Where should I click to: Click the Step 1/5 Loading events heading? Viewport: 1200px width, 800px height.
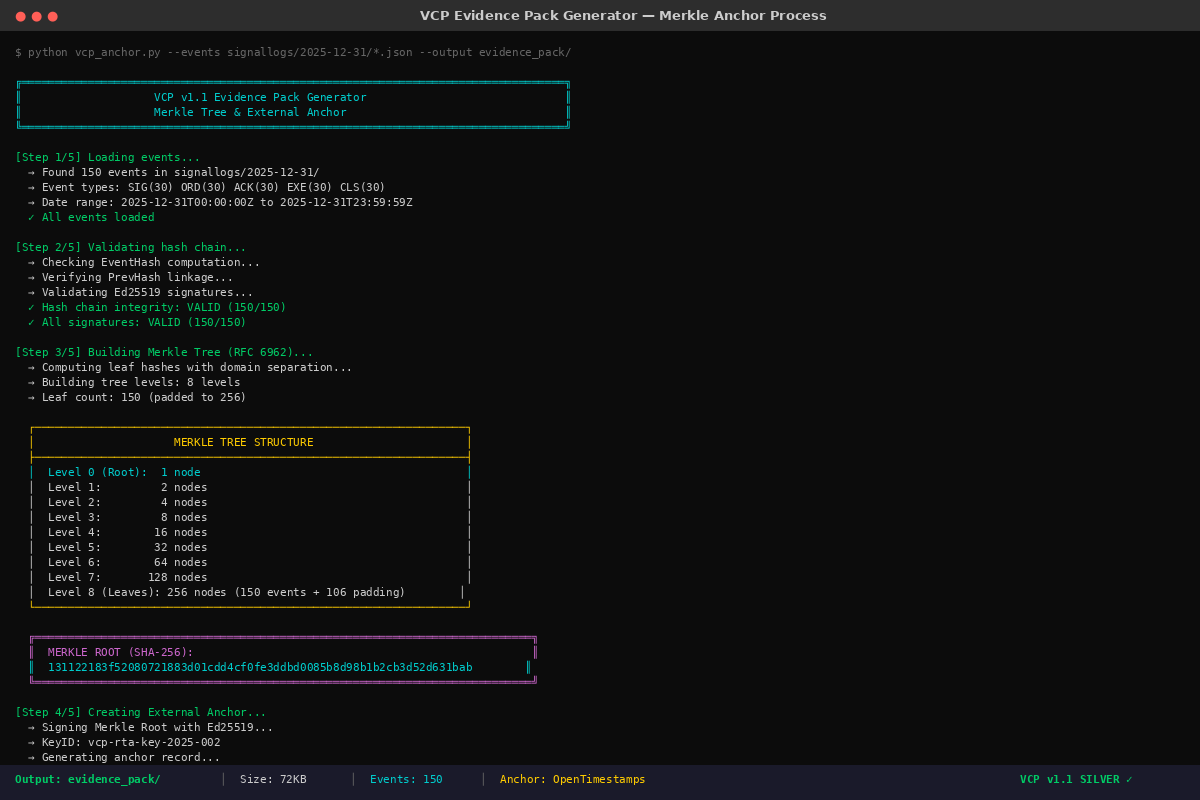(x=107, y=157)
